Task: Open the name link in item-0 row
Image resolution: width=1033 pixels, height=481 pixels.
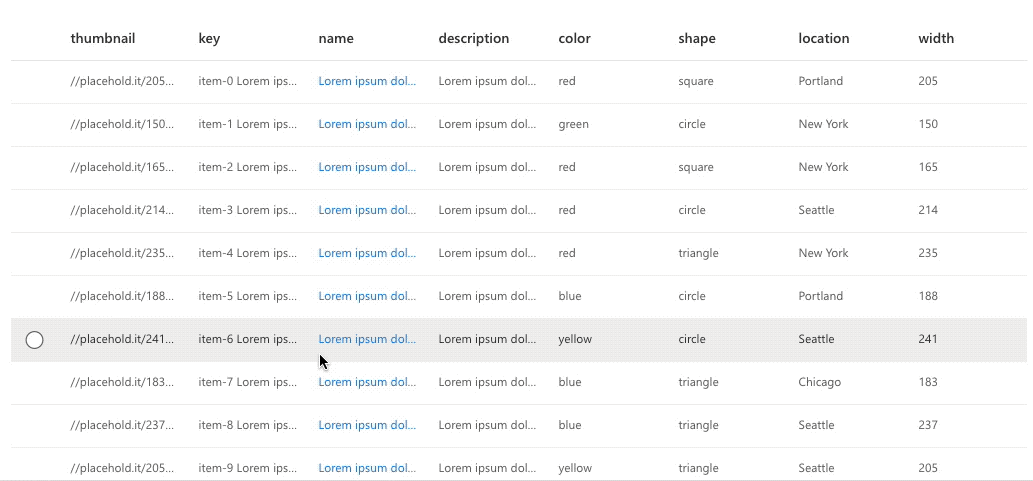Action: (367, 81)
